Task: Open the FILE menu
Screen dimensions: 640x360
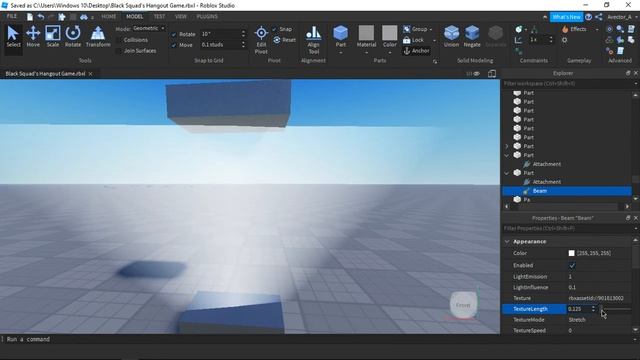Action: (x=12, y=16)
